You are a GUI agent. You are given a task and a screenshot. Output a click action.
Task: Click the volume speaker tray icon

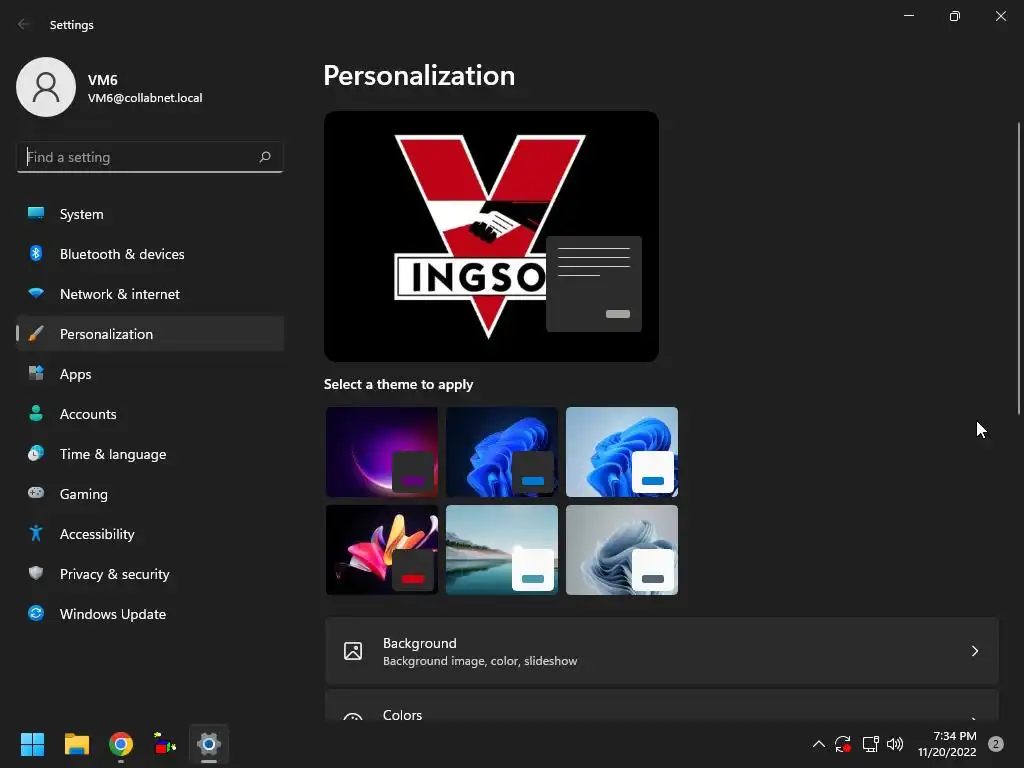[x=895, y=744]
